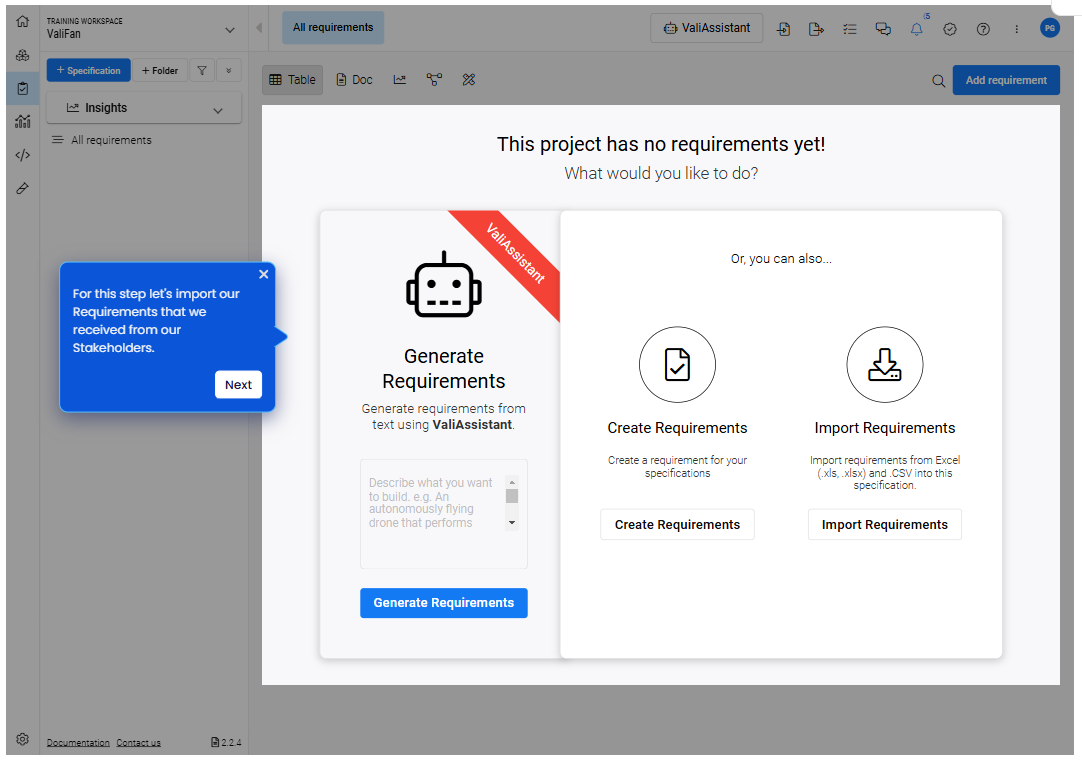This screenshot has width=1082, height=762.
Task: Click the import icon in top toolbar
Action: tap(783, 28)
